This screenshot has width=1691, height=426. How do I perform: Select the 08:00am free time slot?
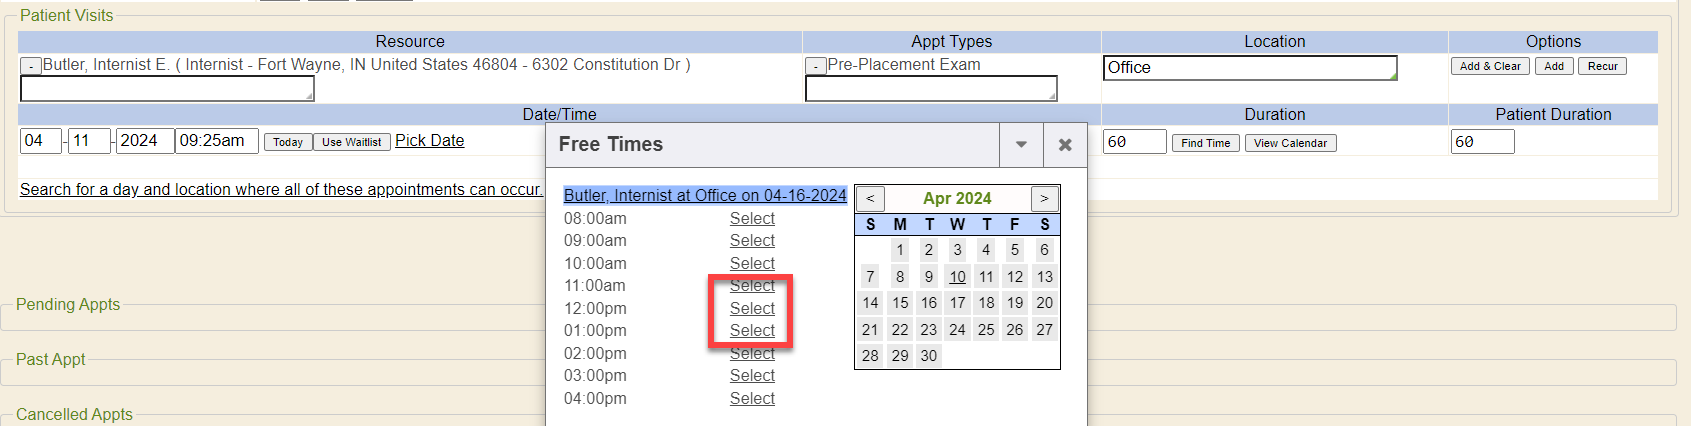click(752, 218)
